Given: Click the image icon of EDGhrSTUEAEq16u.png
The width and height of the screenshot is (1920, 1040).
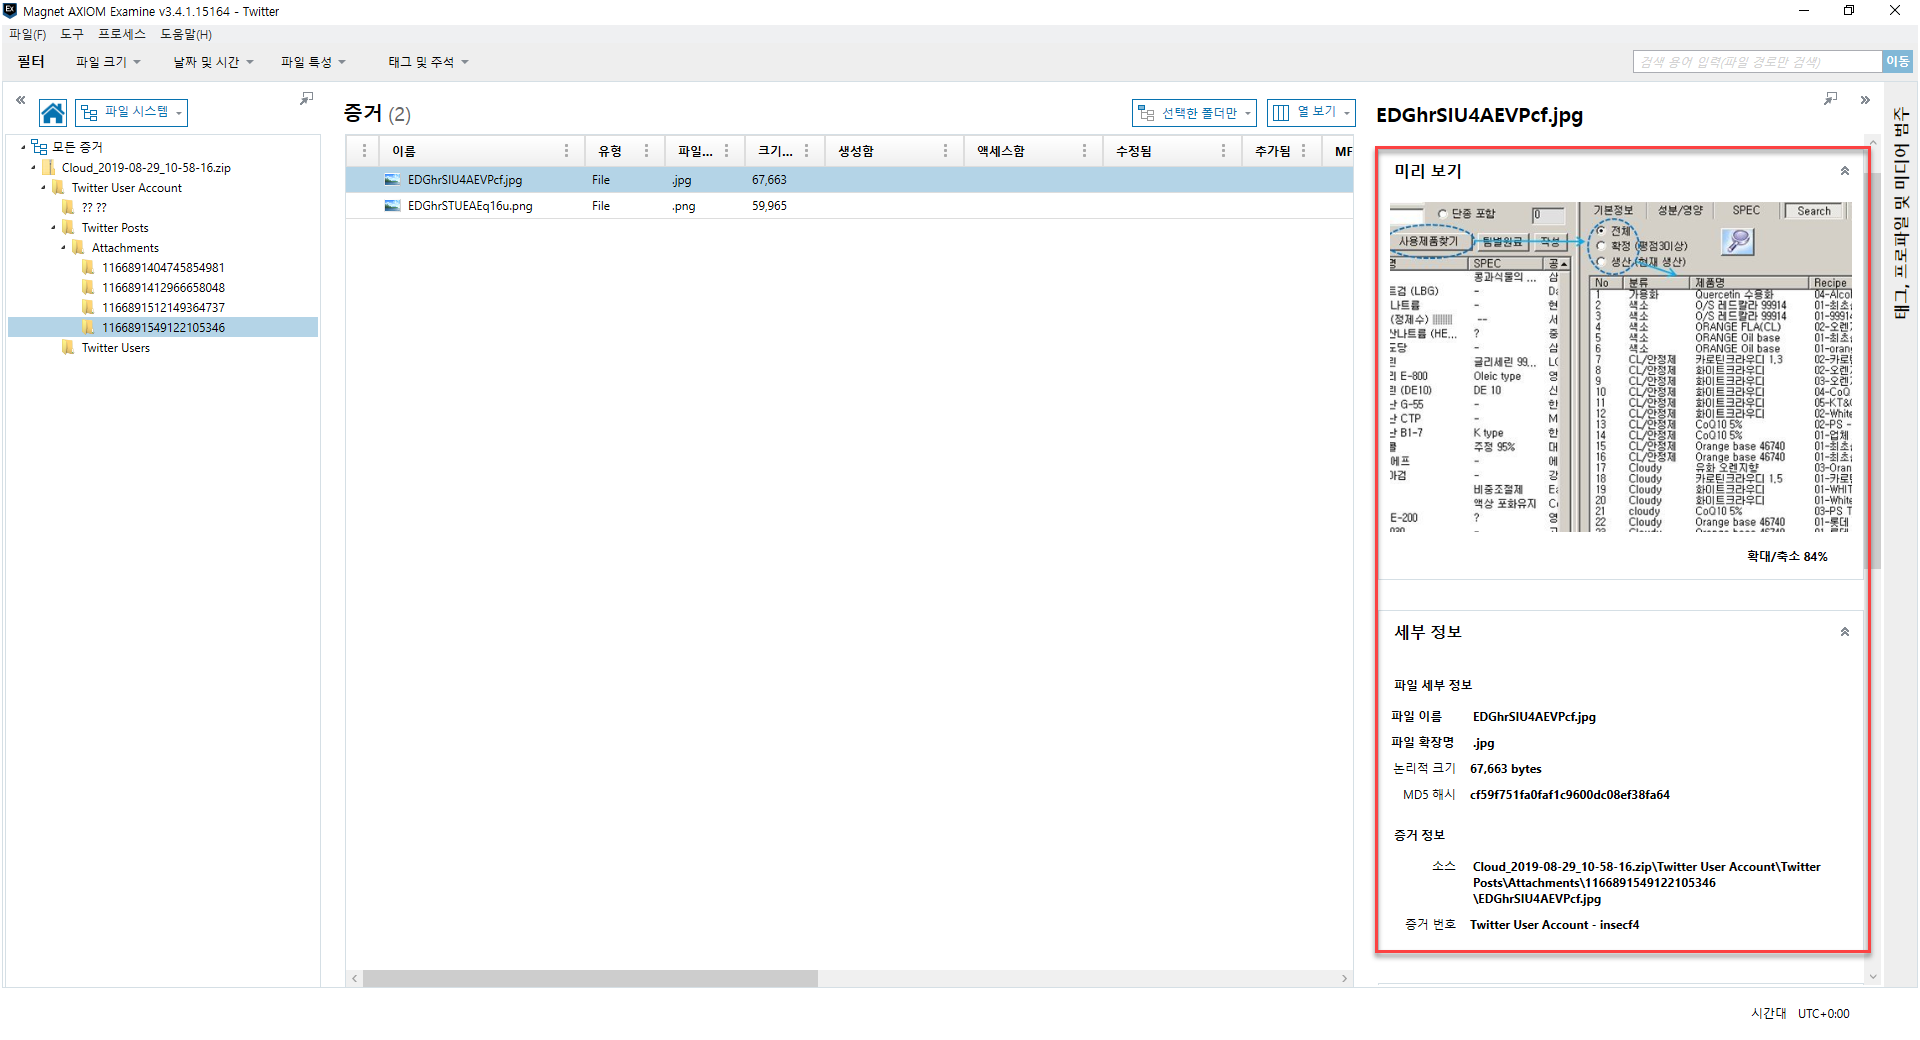Looking at the screenshot, I should coord(392,206).
